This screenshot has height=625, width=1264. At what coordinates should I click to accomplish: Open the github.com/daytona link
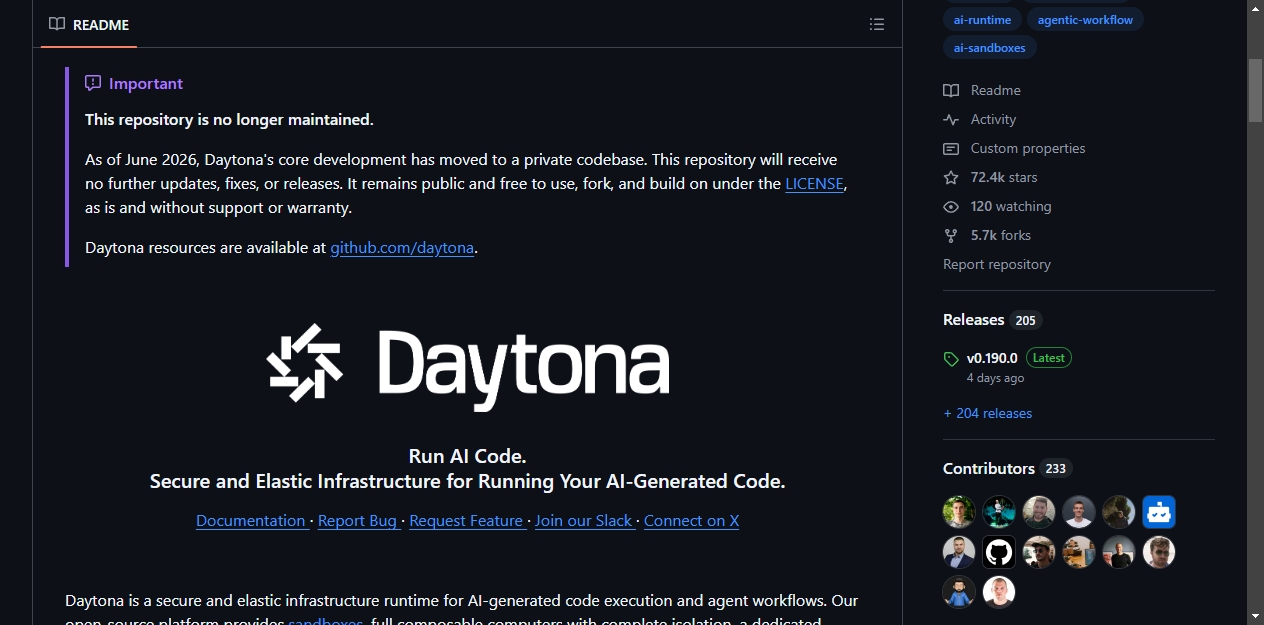402,248
